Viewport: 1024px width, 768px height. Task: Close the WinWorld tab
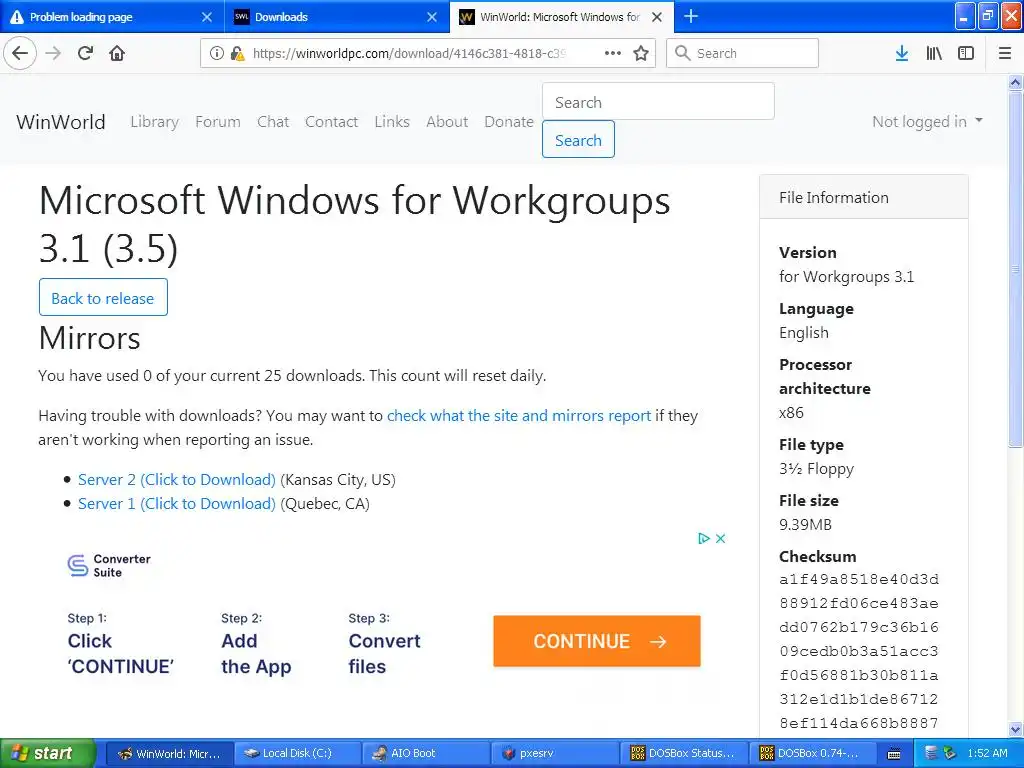[658, 17]
